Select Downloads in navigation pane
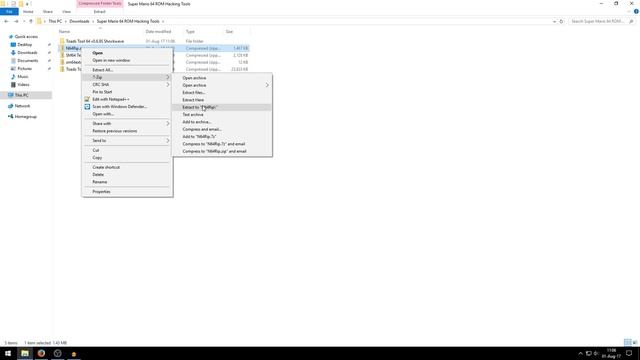640x360 pixels. (27, 53)
